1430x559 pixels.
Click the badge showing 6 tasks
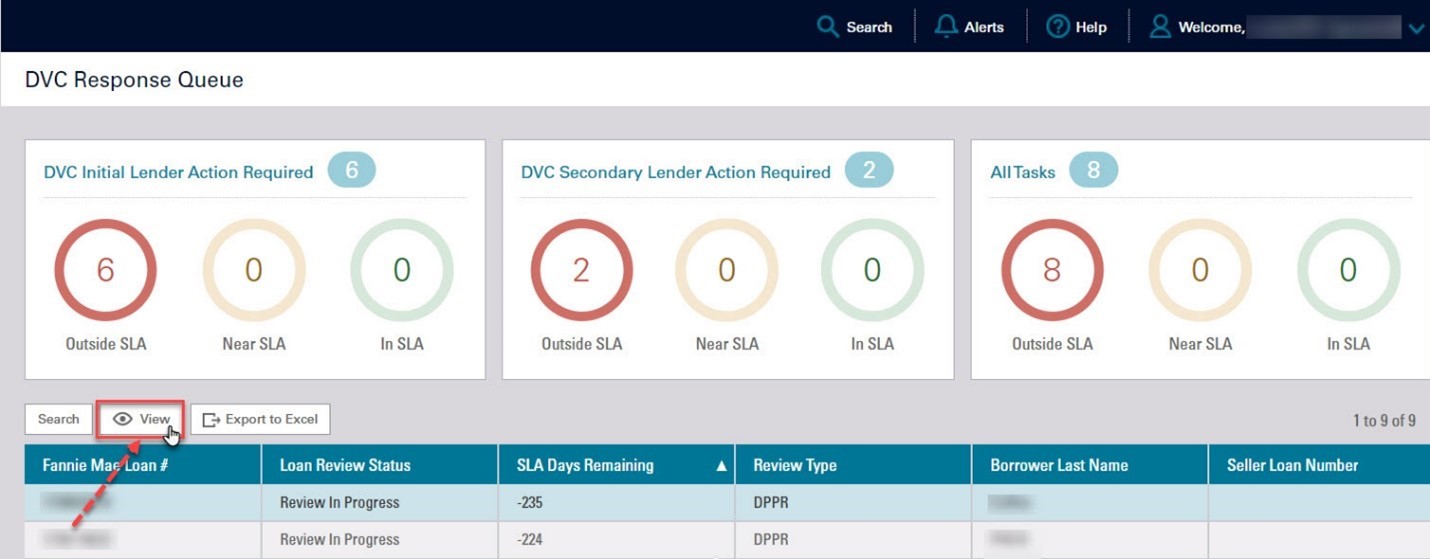[x=351, y=171]
